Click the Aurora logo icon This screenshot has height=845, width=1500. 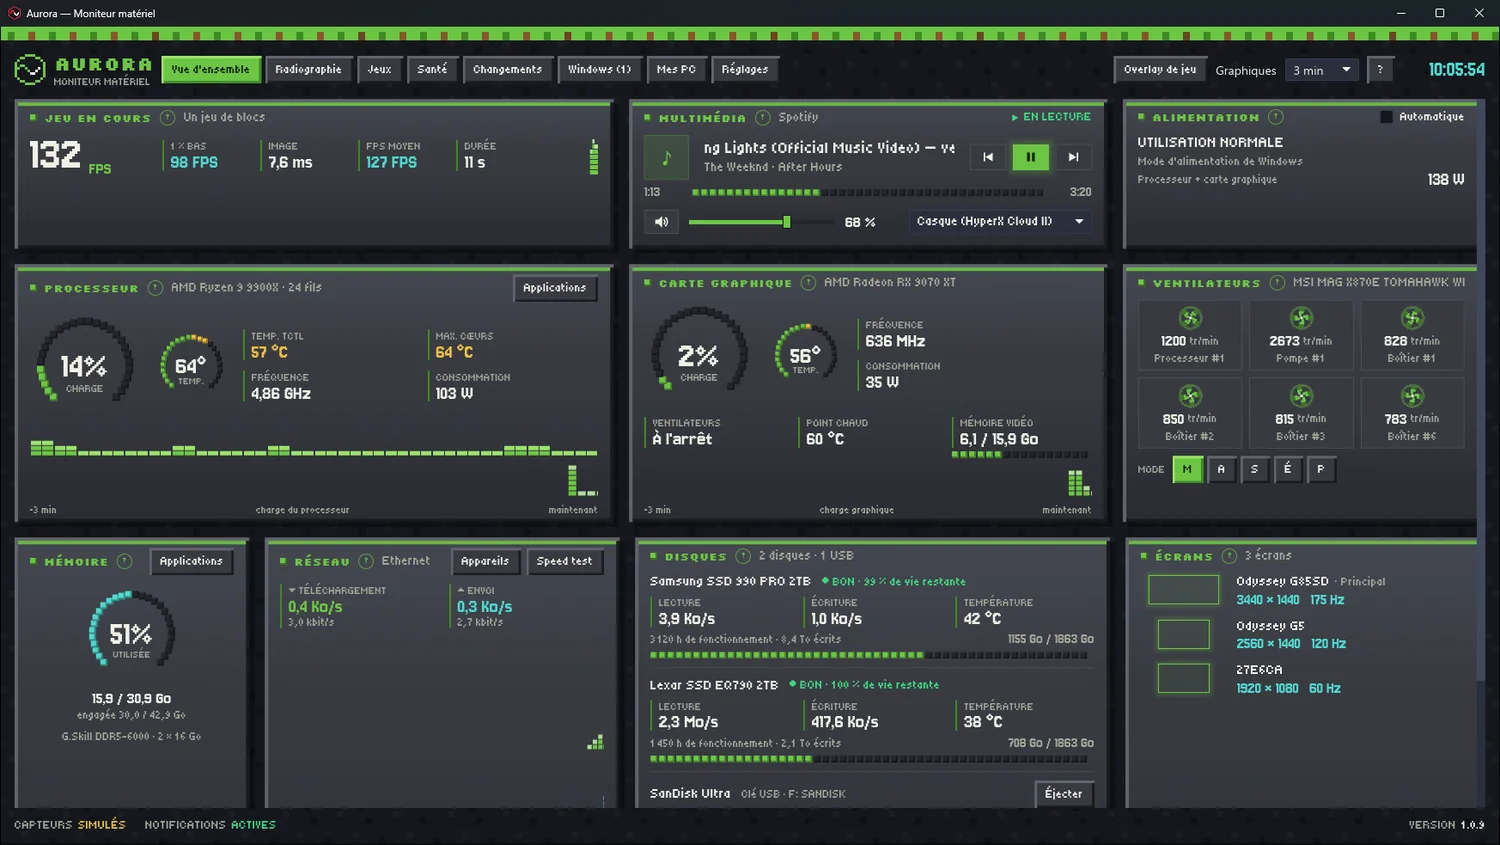(30, 70)
